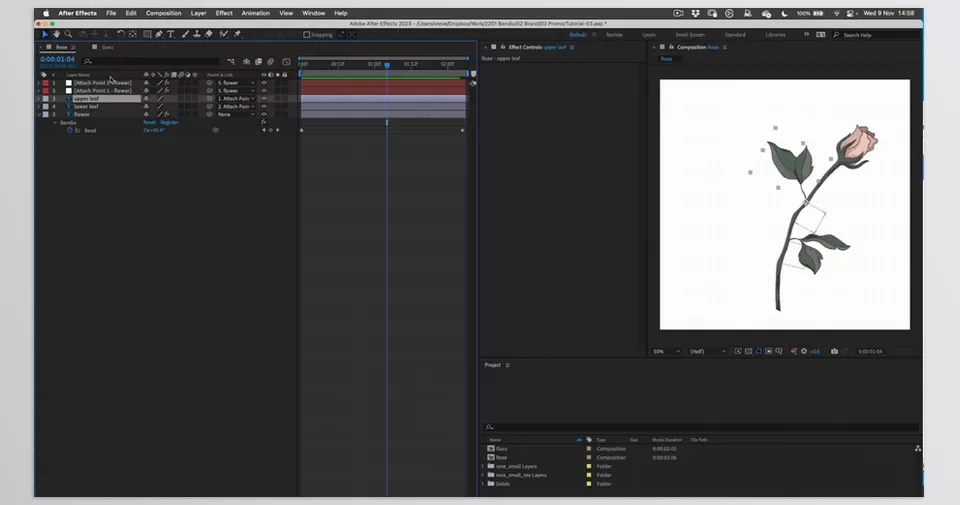960x505 pixels.
Task: Open the File menu
Action: click(x=111, y=13)
